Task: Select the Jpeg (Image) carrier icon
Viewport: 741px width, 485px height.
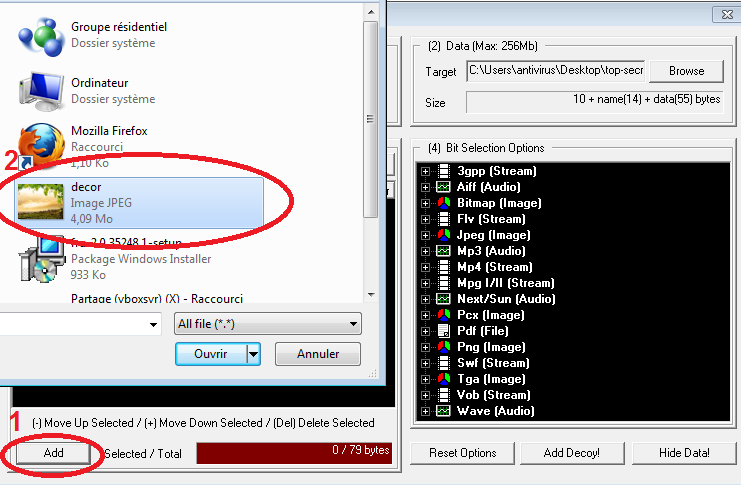Action: pos(443,235)
